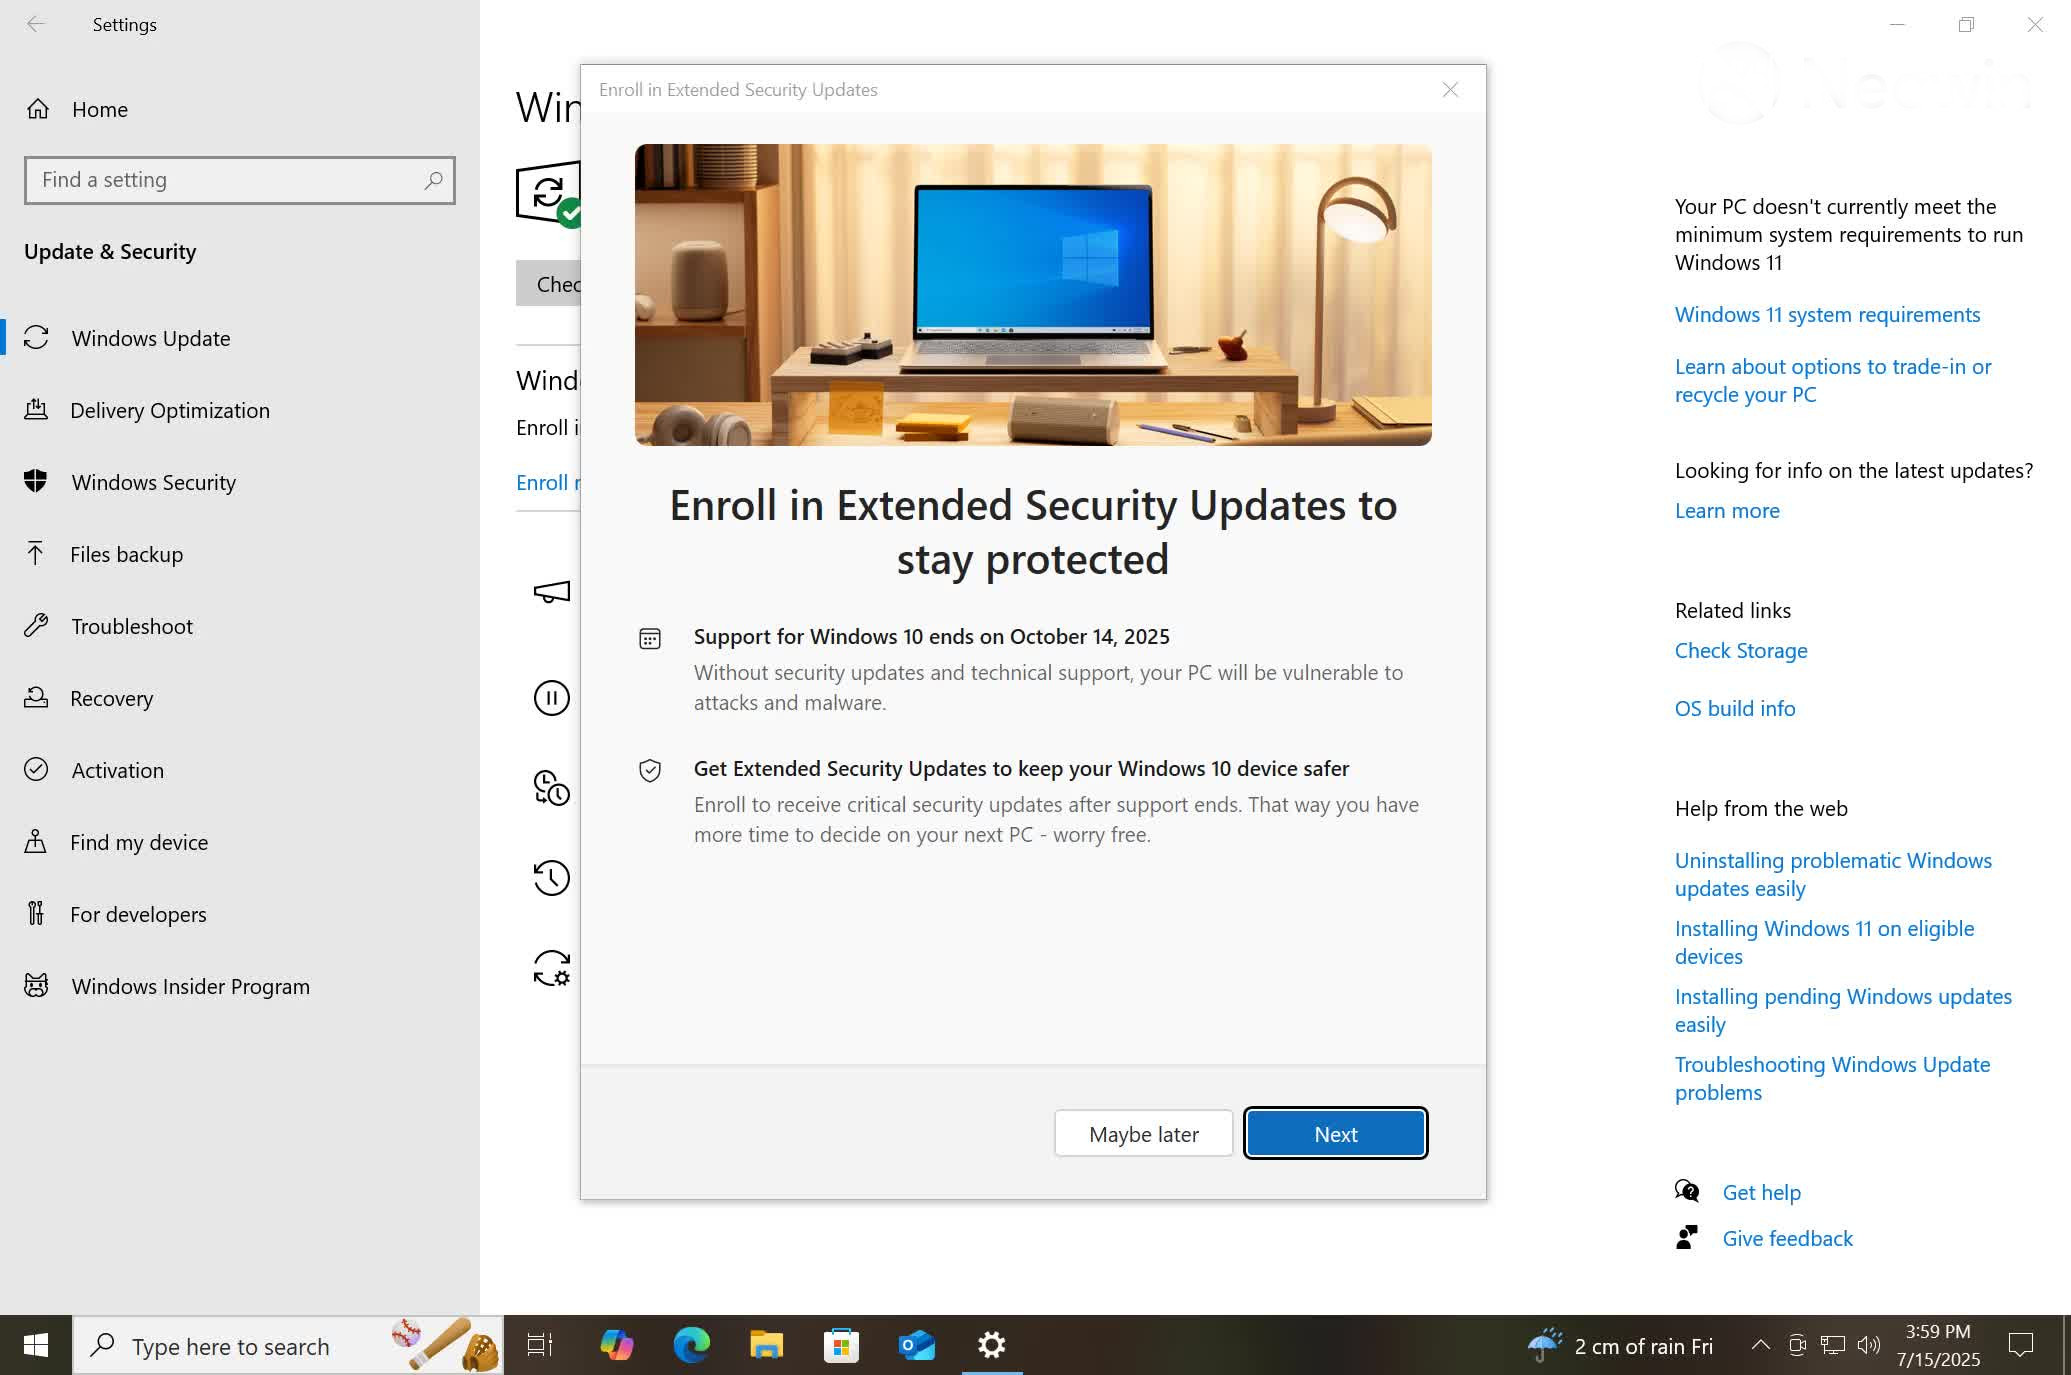Click the Give feedback person icon

pyautogui.click(x=1687, y=1237)
